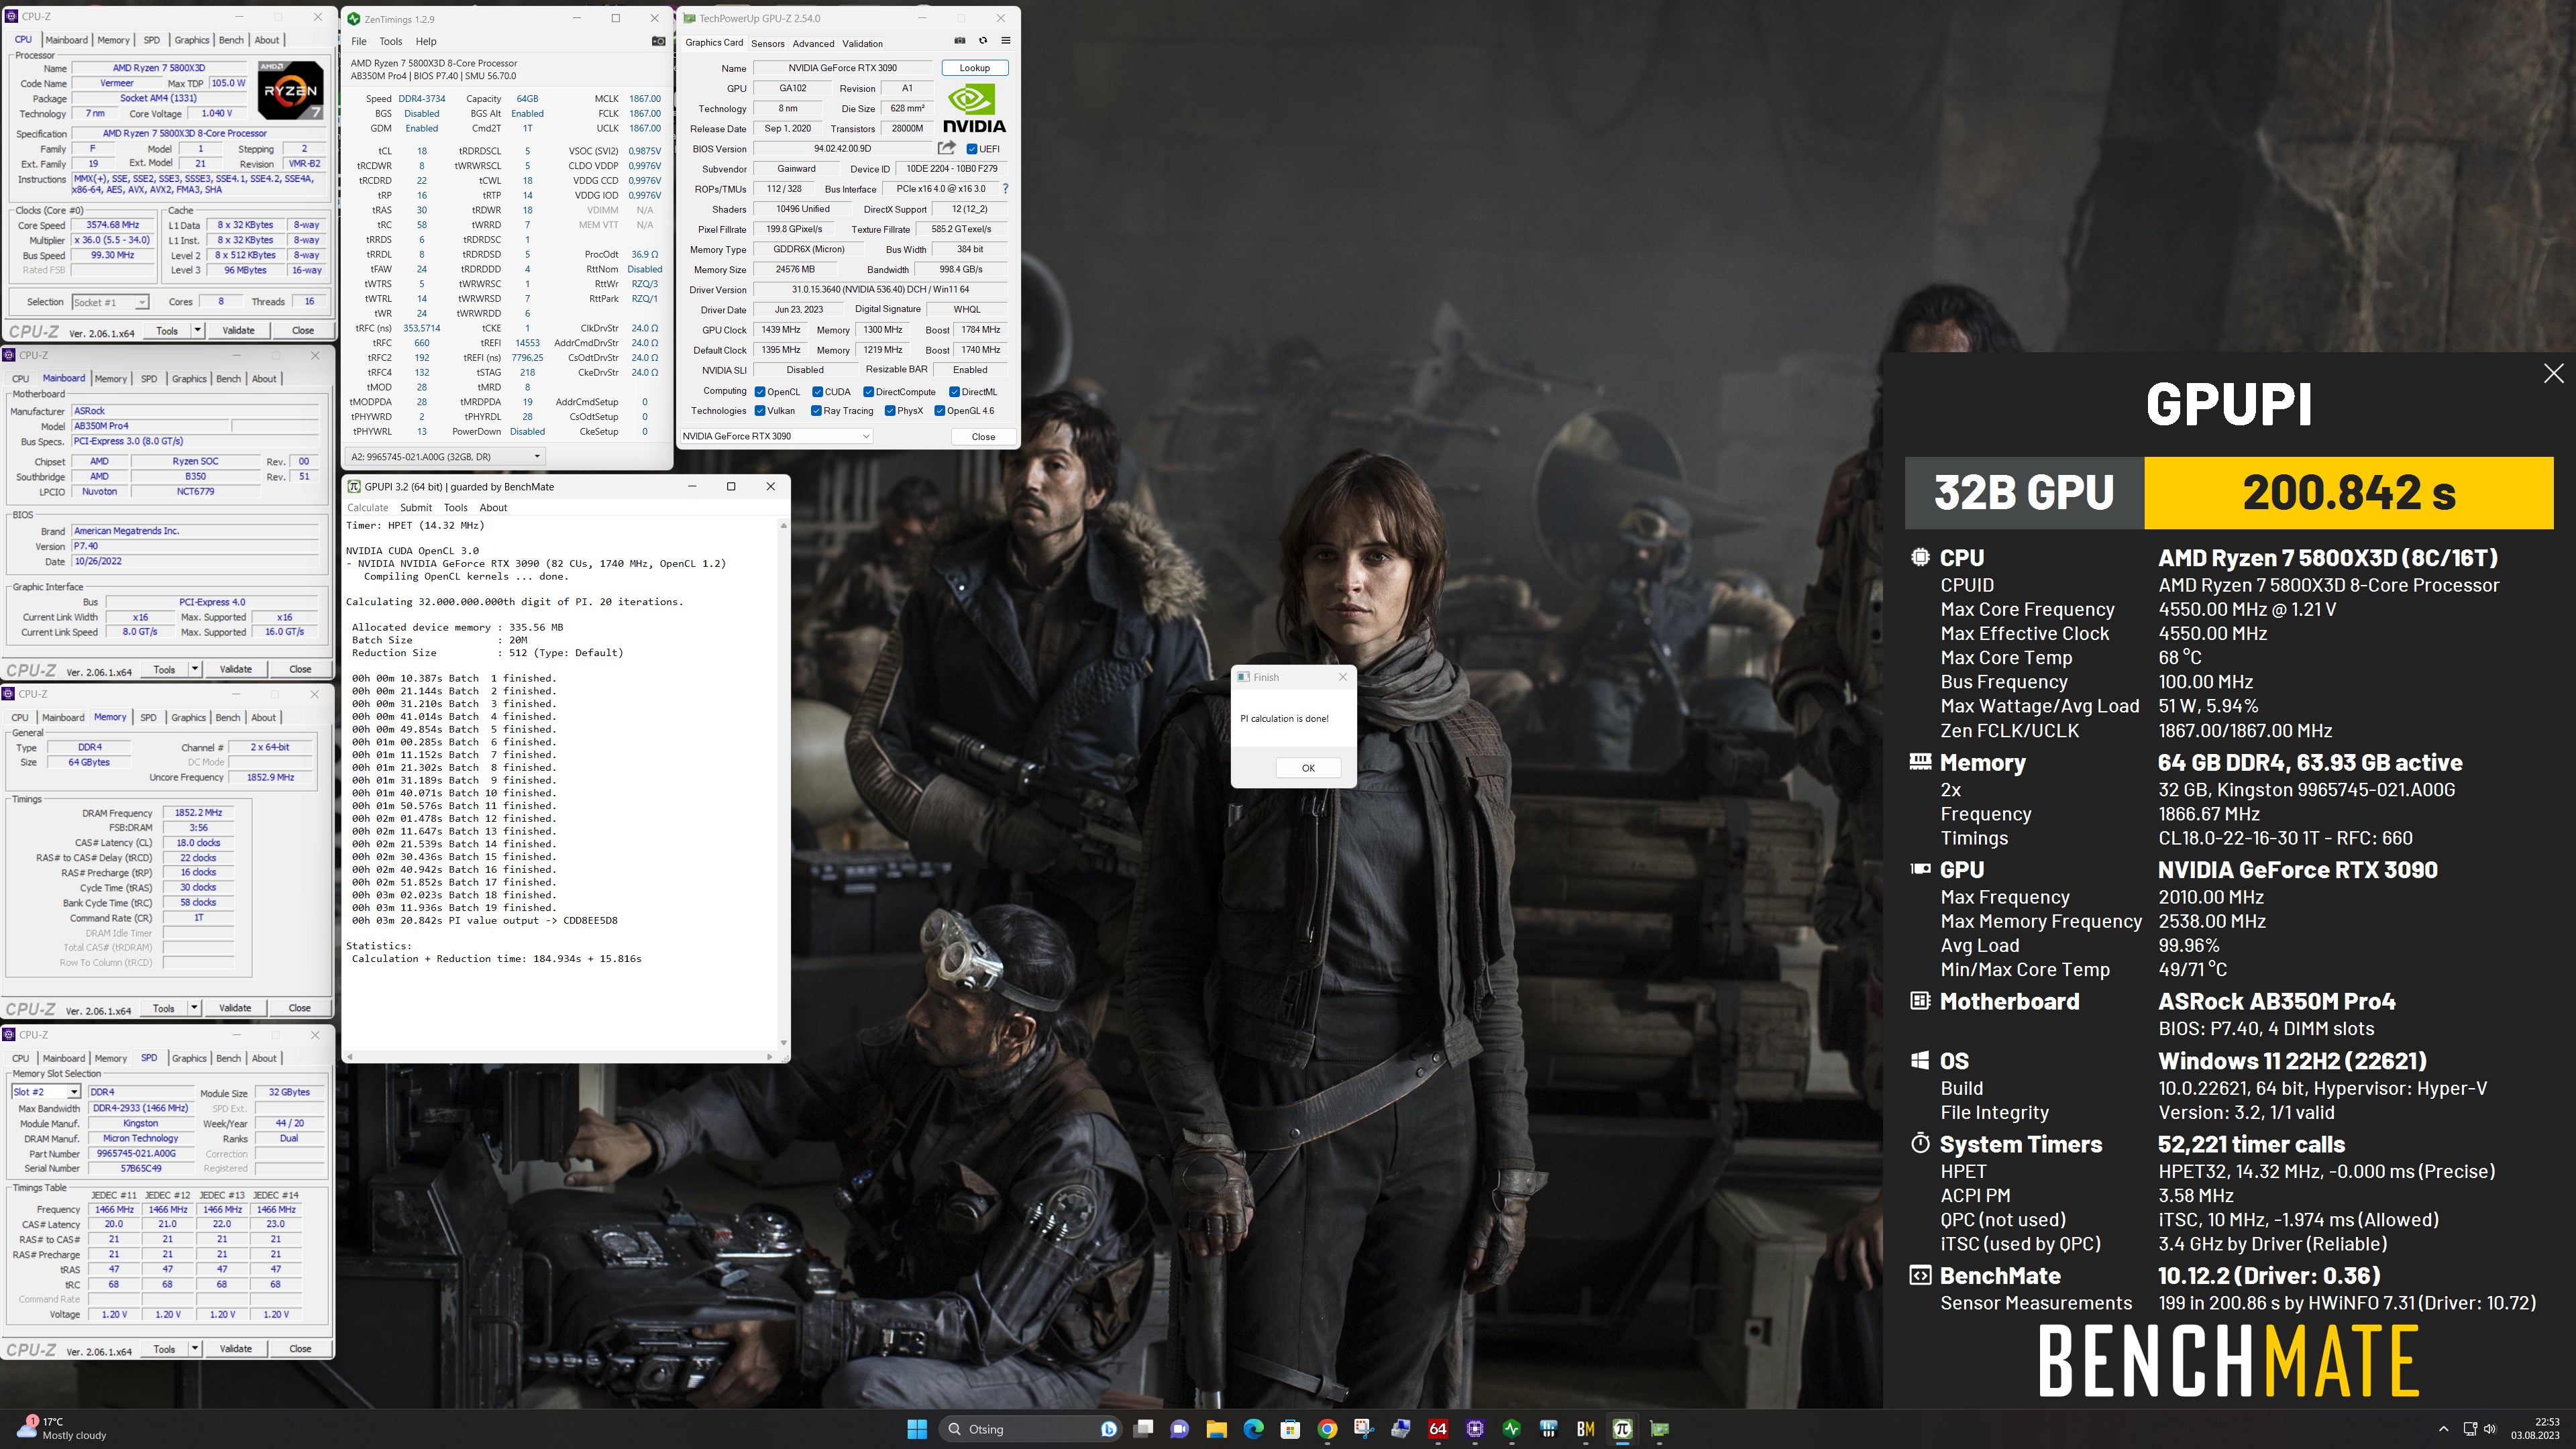The width and height of the screenshot is (2576, 1449).
Task: Toggle the Vulkan checkbox
Action: click(760, 410)
